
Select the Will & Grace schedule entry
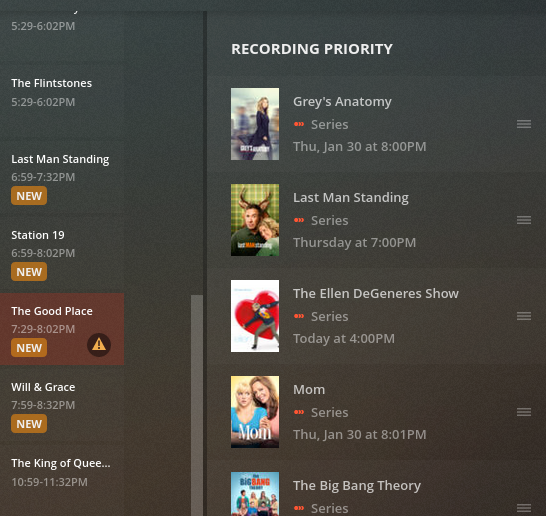(x=62, y=406)
